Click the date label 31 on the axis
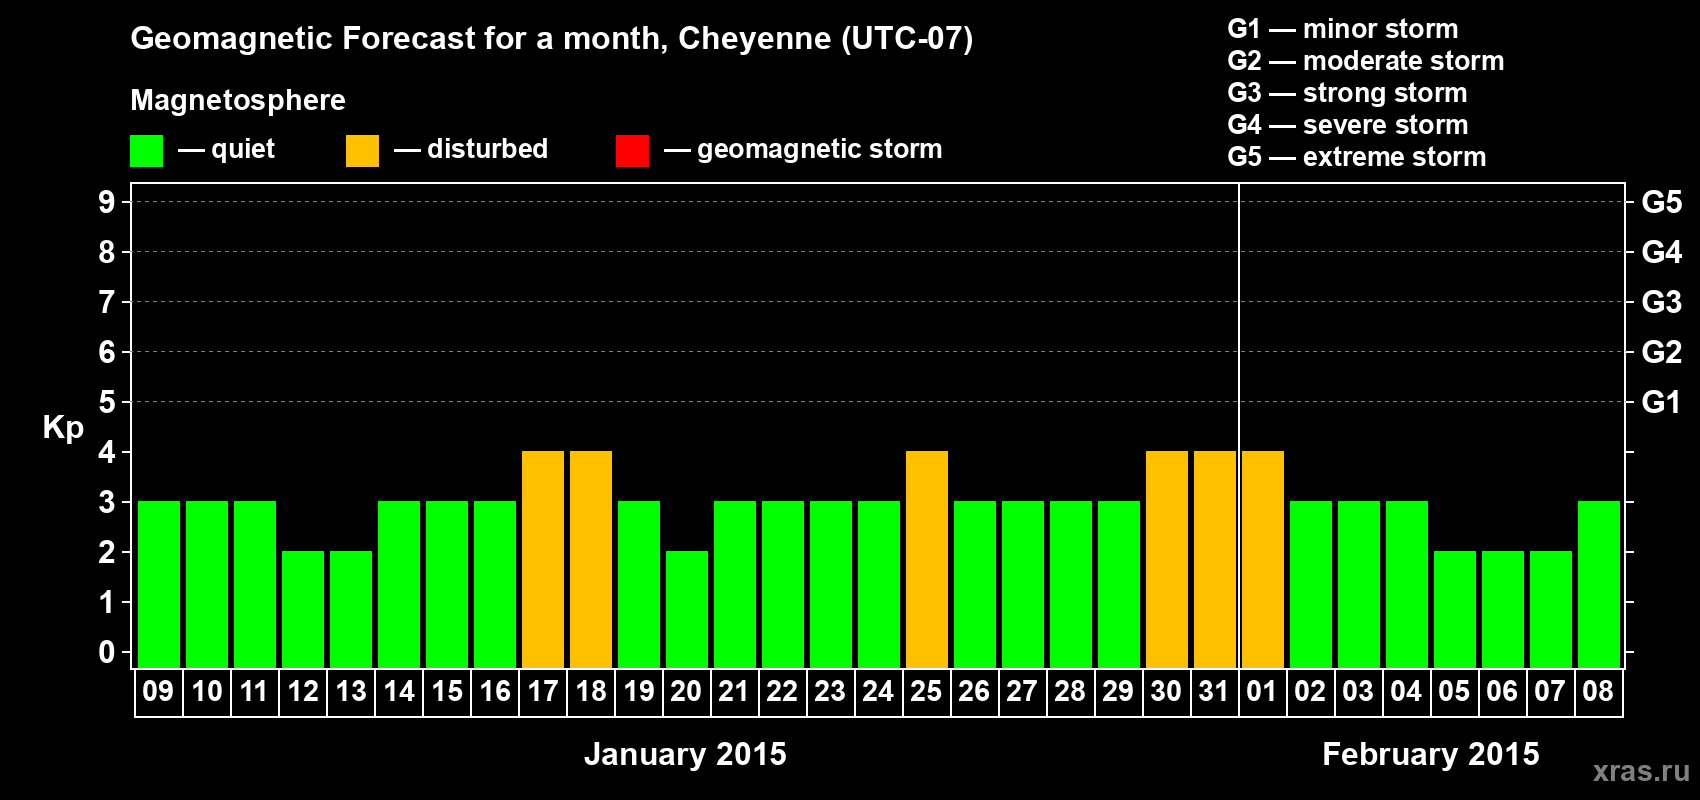The width and height of the screenshot is (1700, 800). coord(1214,691)
